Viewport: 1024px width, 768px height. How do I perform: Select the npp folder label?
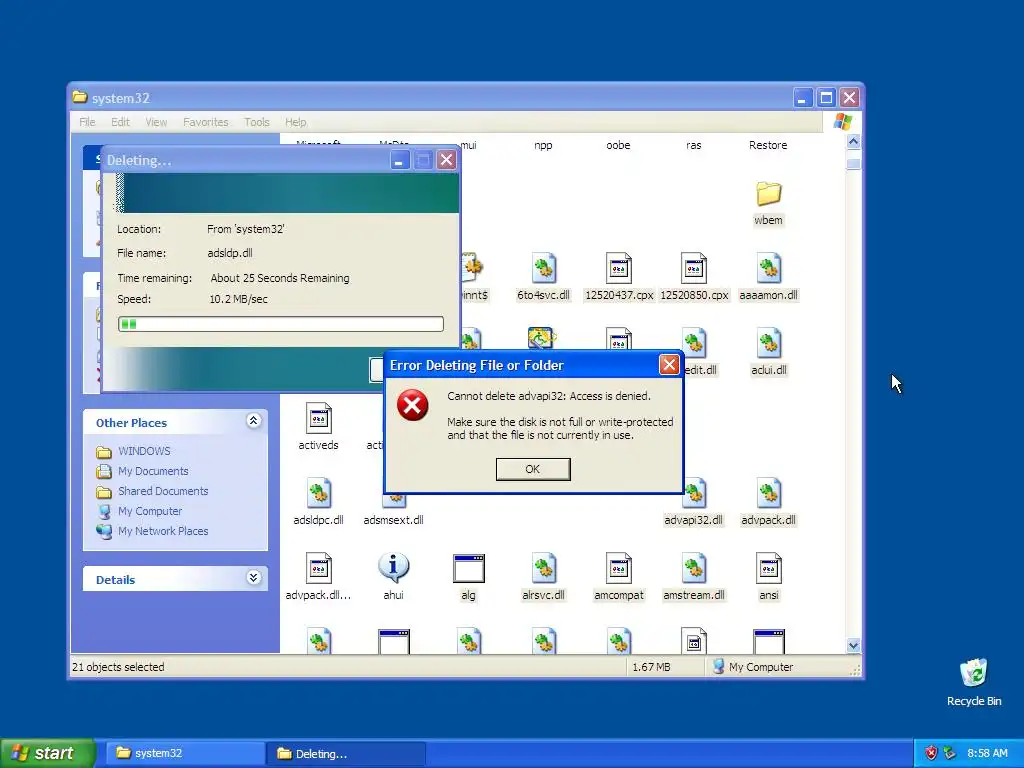coord(543,145)
